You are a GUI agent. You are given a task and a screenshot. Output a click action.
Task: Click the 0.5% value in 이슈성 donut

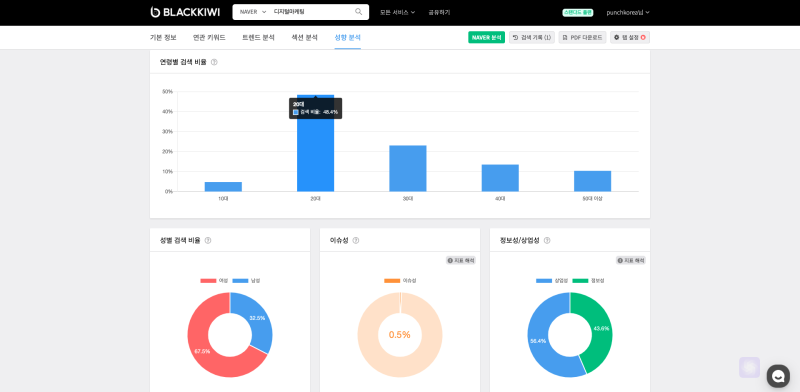[399, 335]
